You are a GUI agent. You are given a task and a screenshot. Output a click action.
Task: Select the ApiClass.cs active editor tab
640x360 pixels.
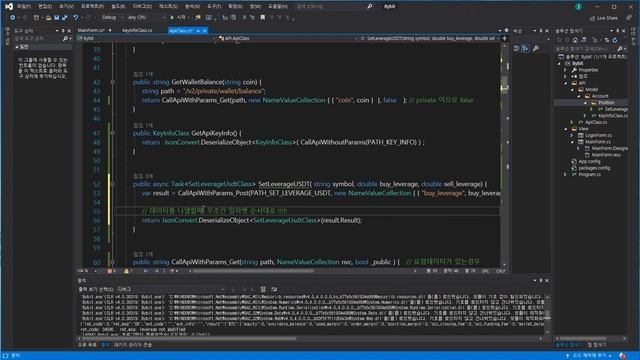click(181, 31)
